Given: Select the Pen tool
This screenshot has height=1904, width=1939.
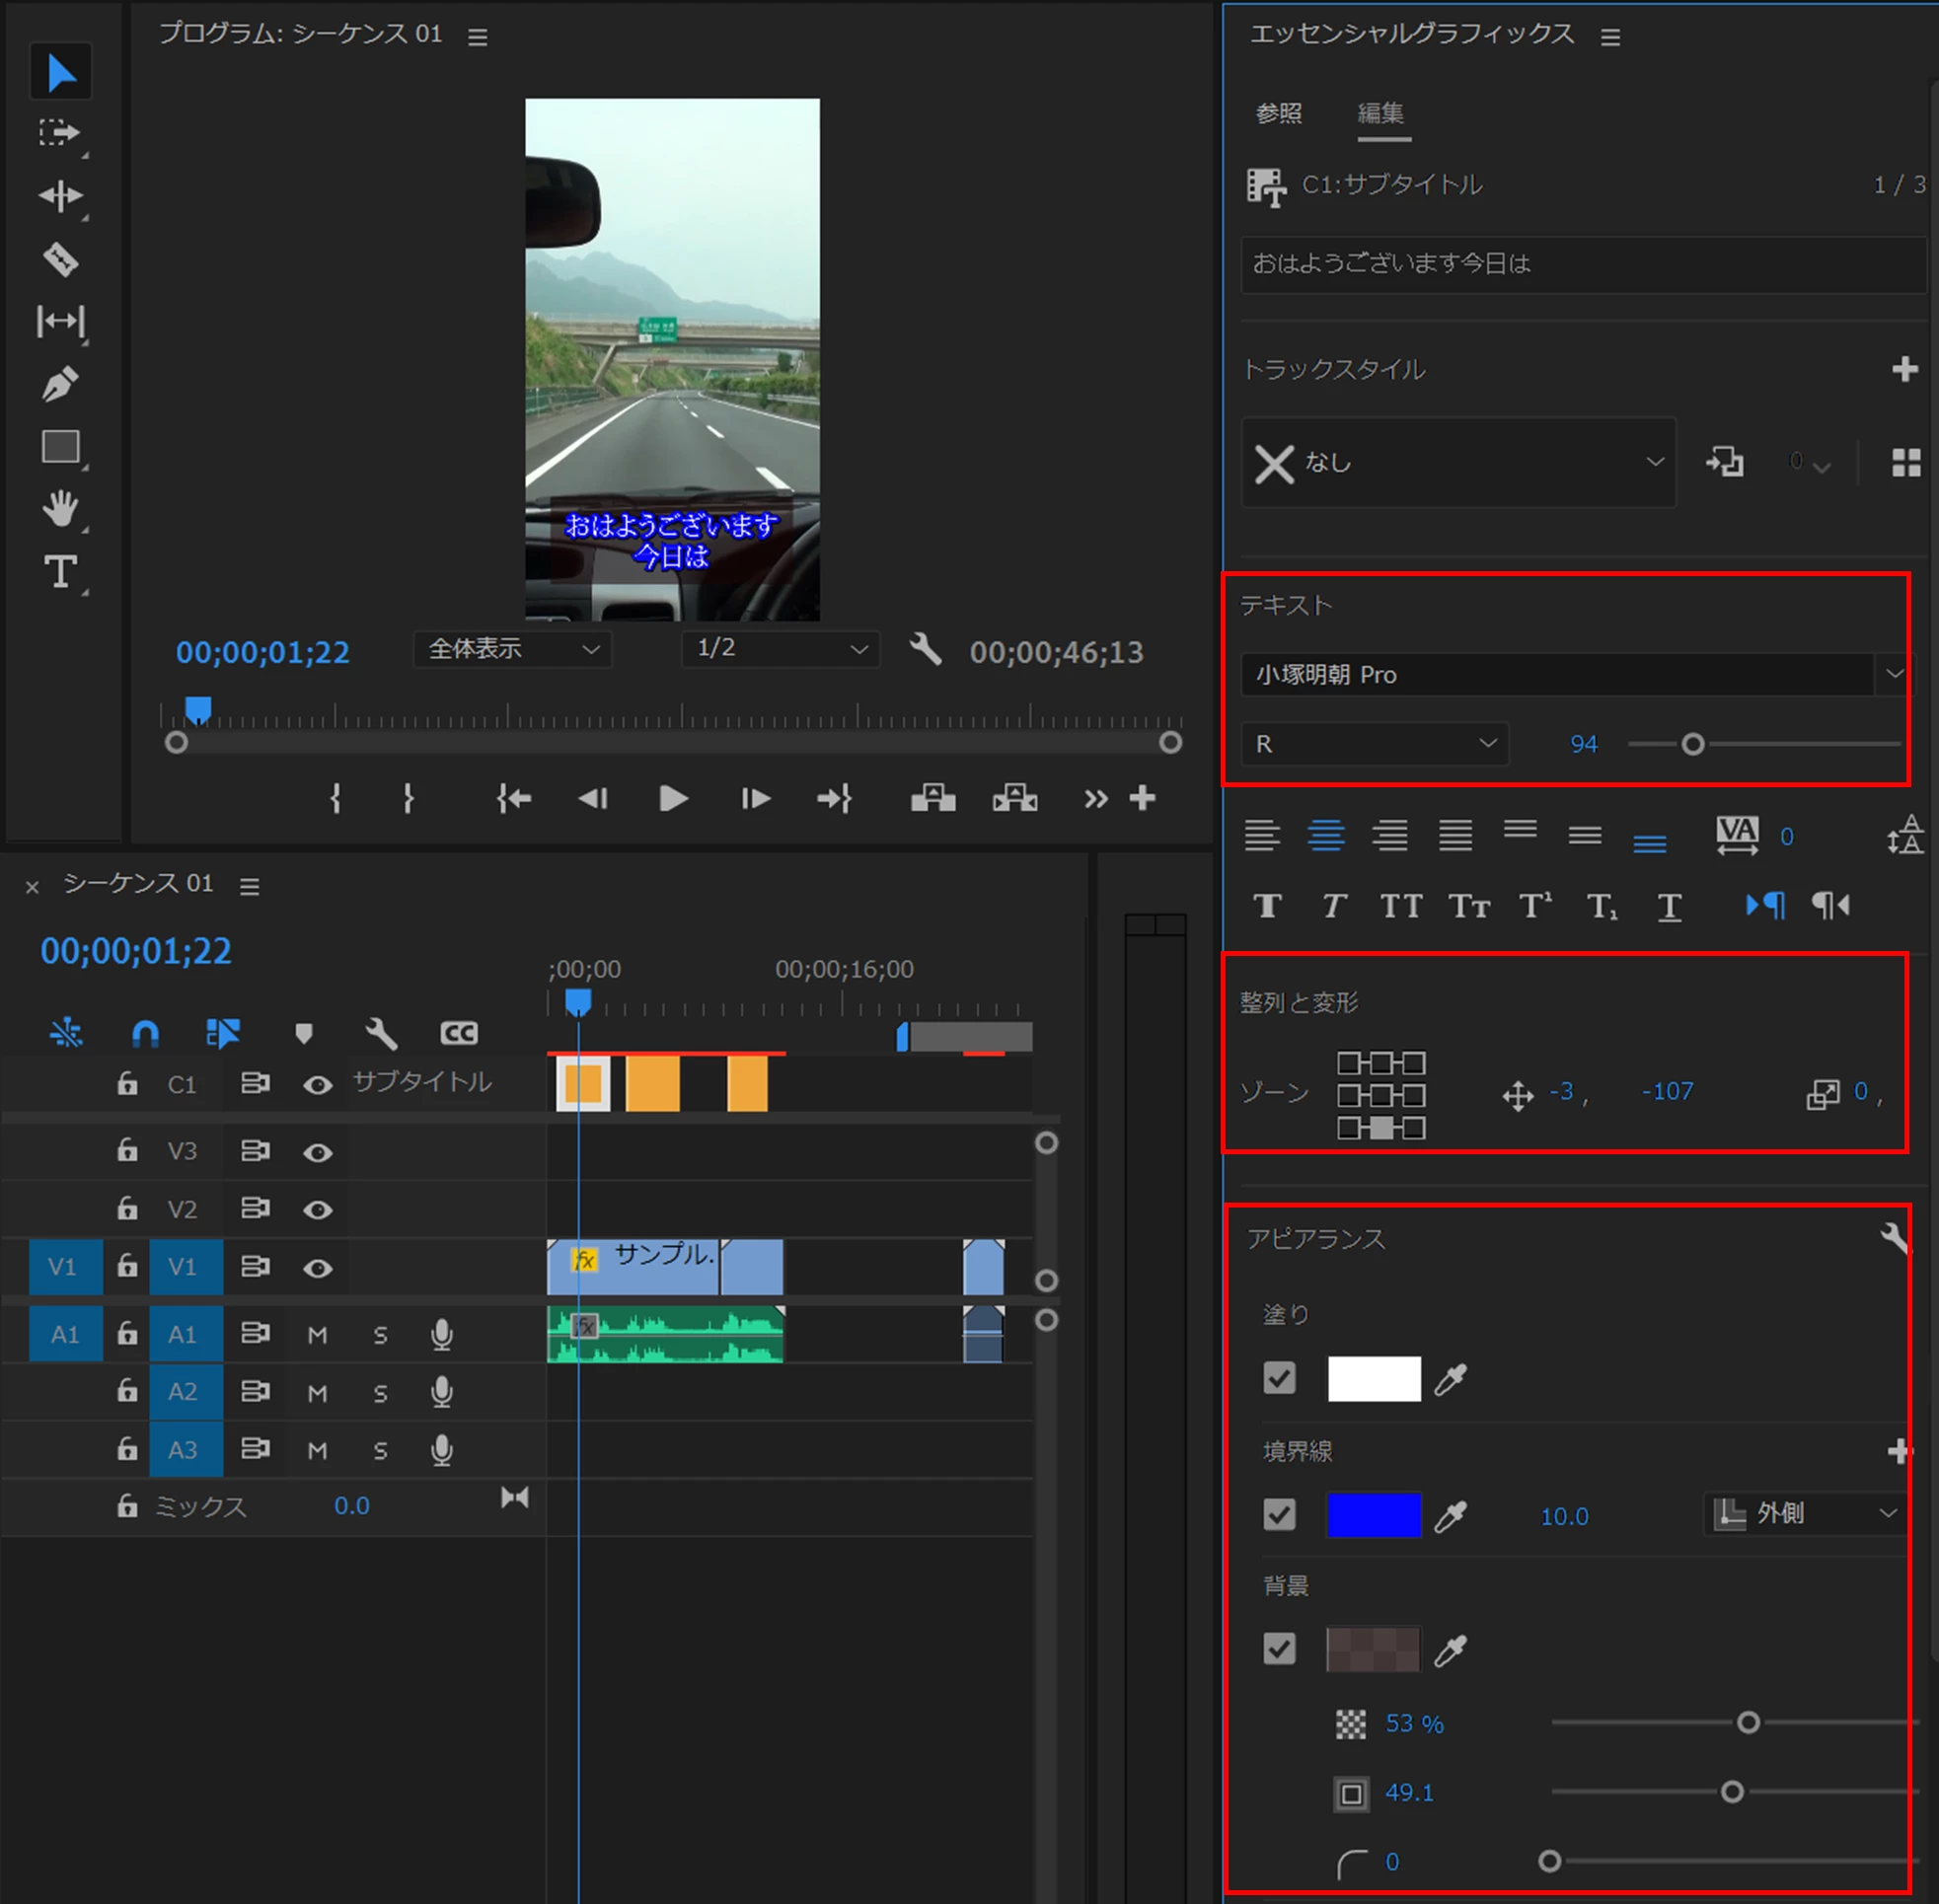Looking at the screenshot, I should pyautogui.click(x=60, y=384).
